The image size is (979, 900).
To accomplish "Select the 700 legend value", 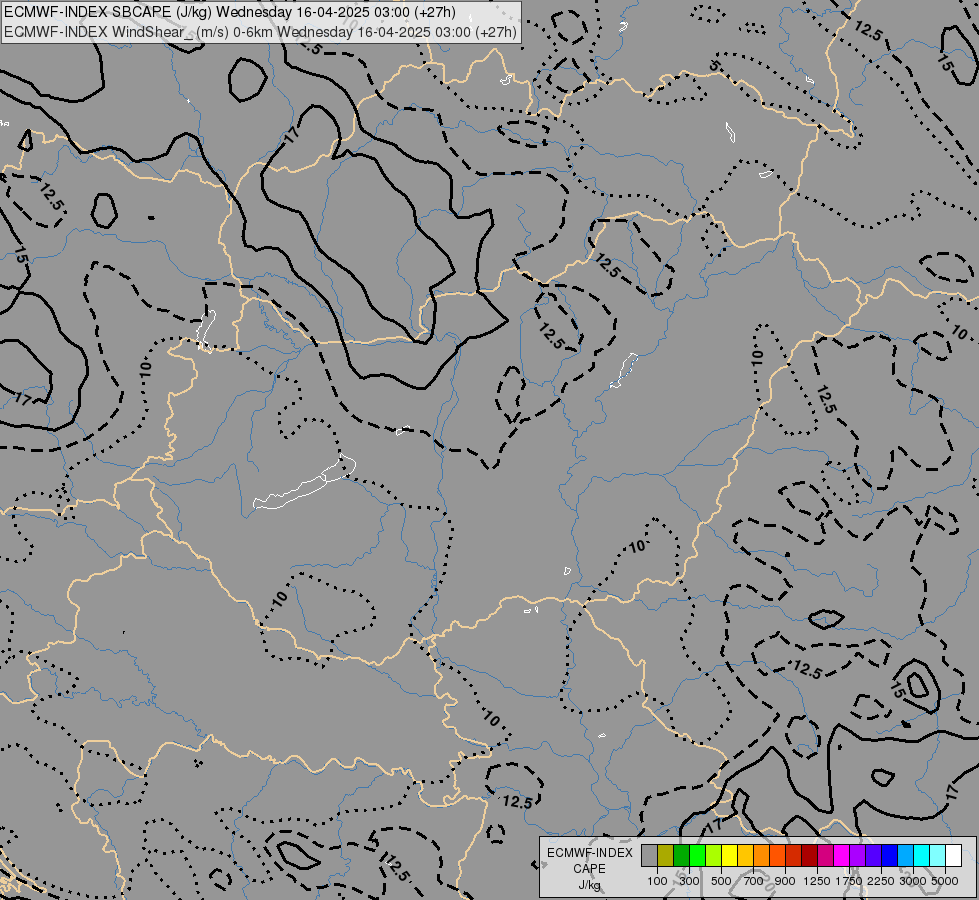I will 754,881.
